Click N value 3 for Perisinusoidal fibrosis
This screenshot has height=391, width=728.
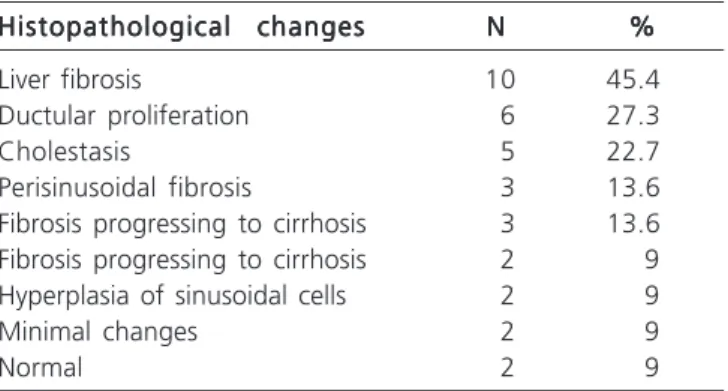tap(507, 188)
